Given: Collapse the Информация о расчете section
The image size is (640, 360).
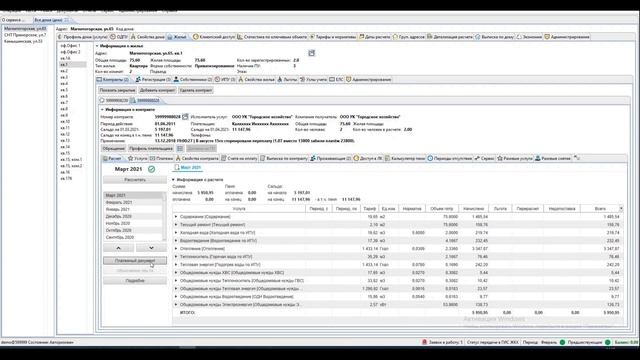Looking at the screenshot, I should tap(173, 180).
